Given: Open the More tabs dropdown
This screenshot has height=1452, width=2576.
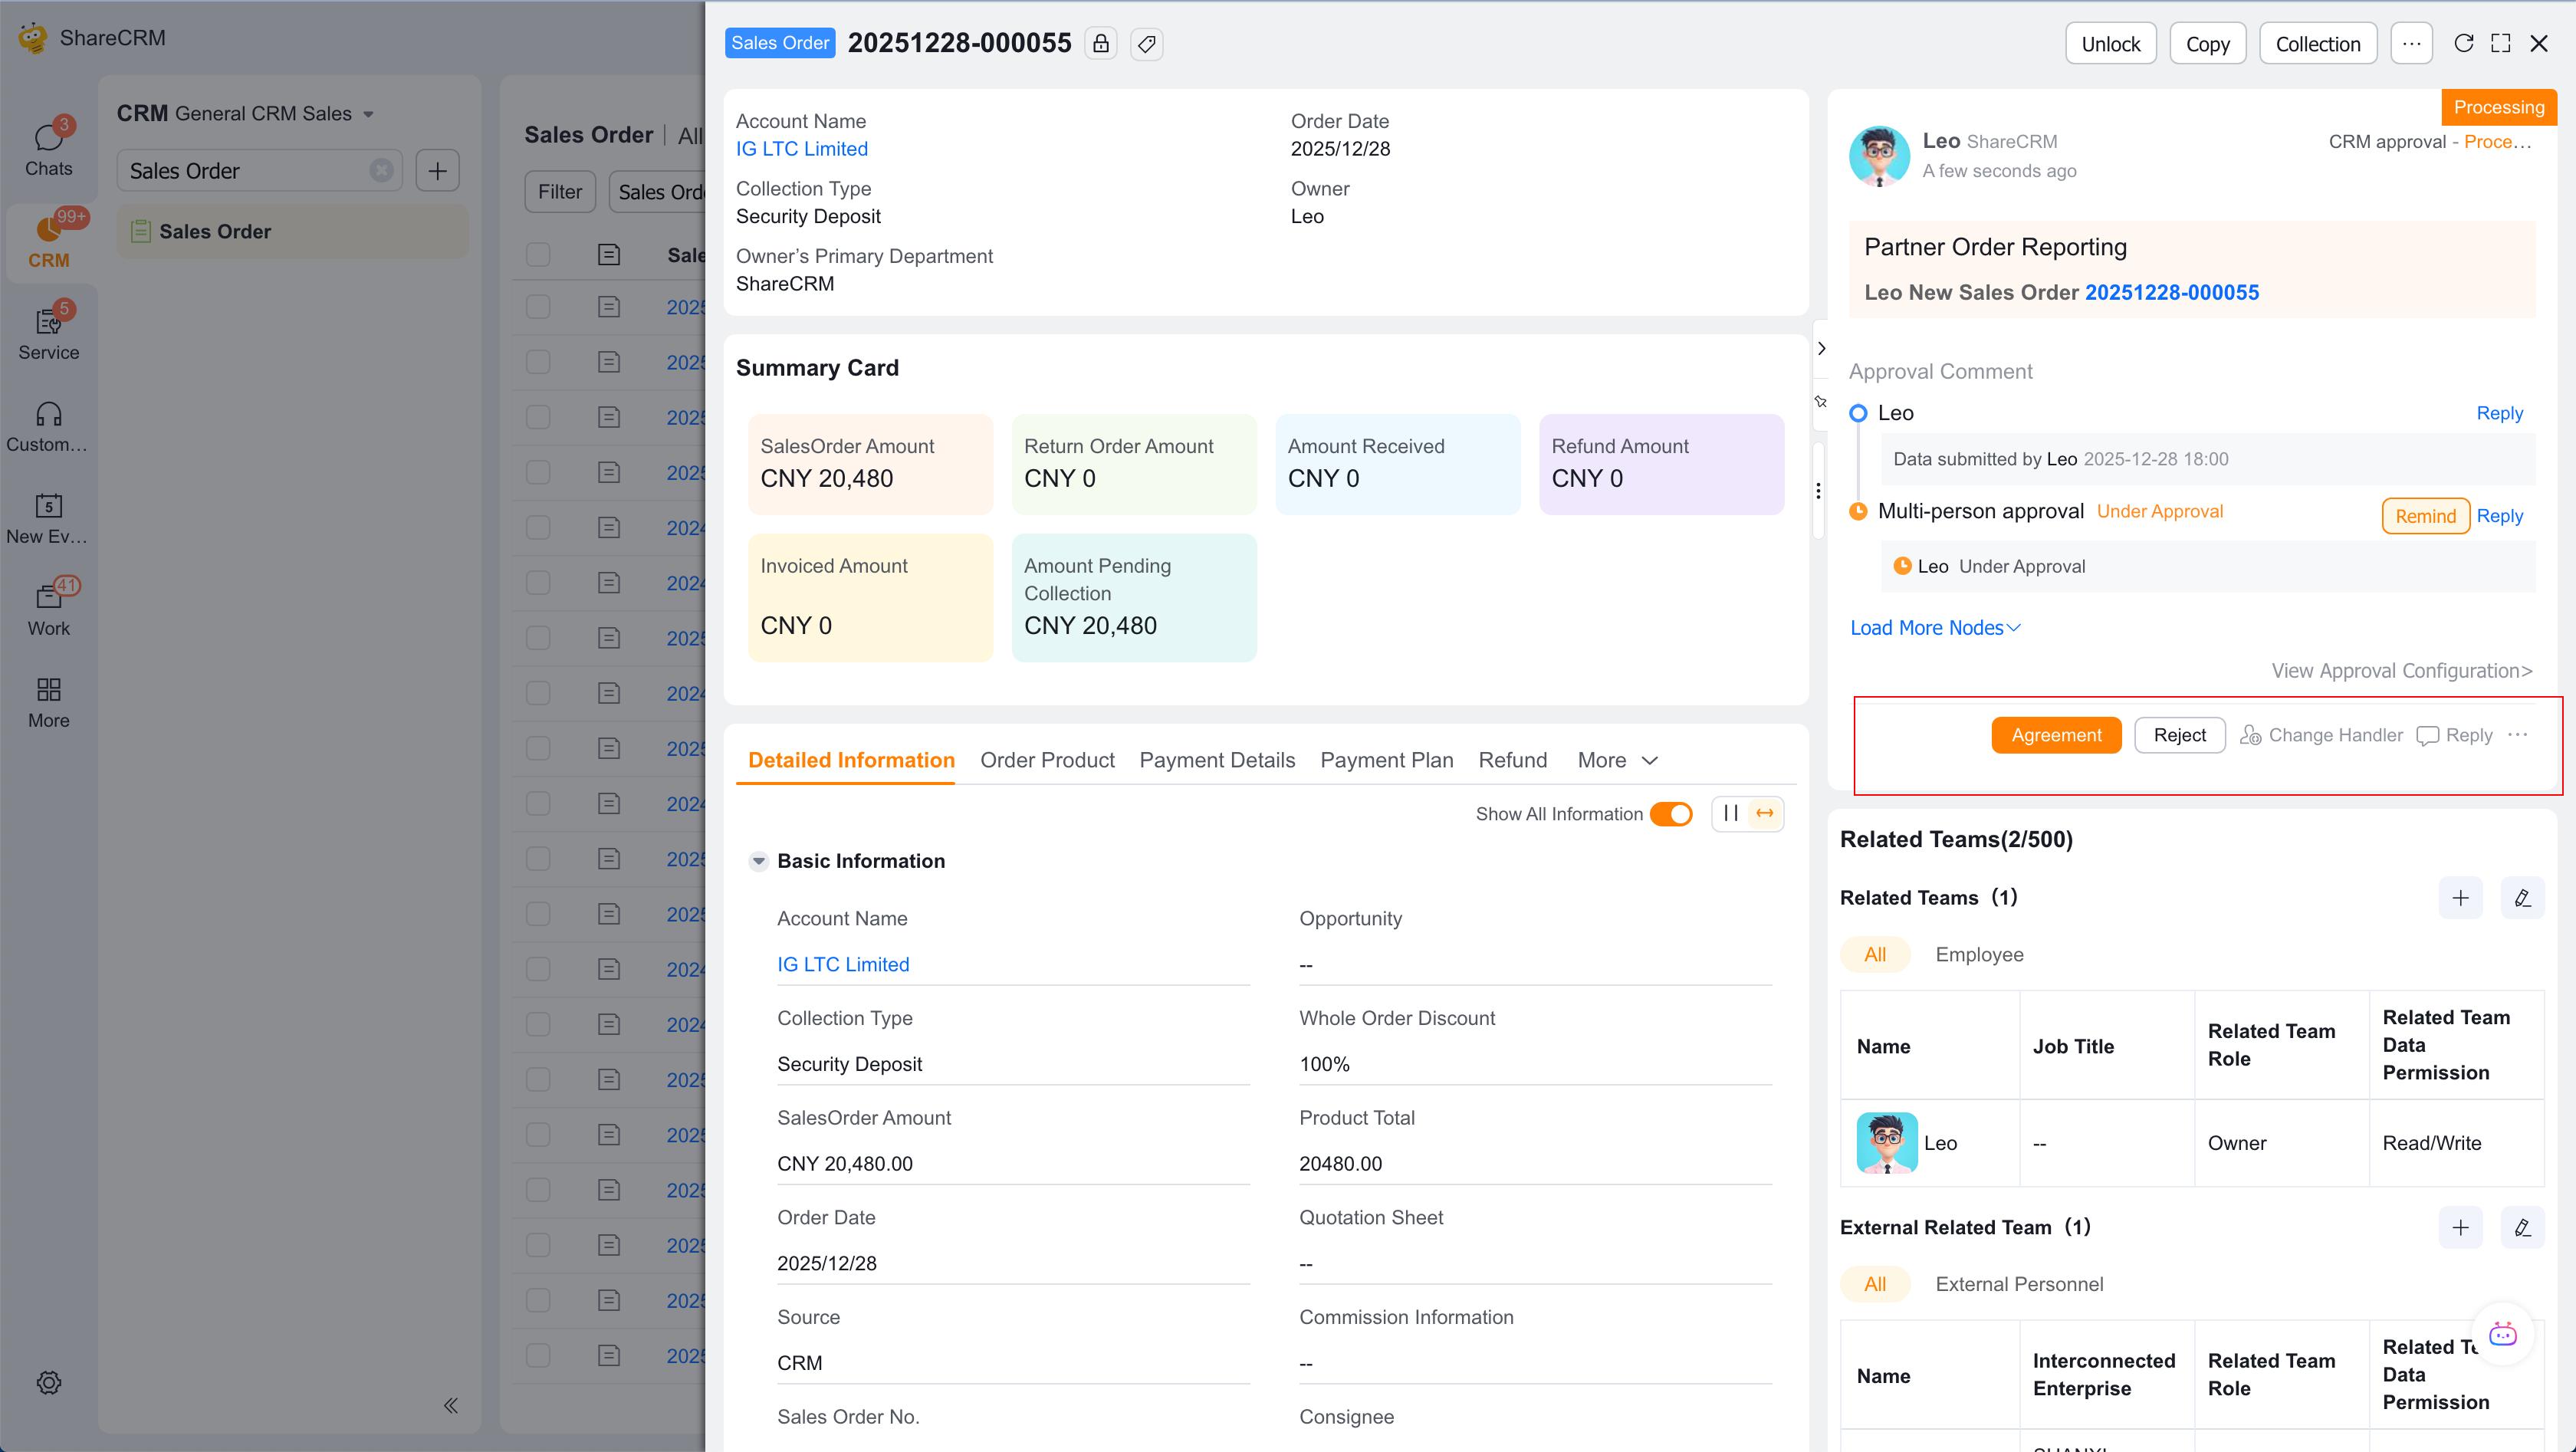Looking at the screenshot, I should (1618, 760).
